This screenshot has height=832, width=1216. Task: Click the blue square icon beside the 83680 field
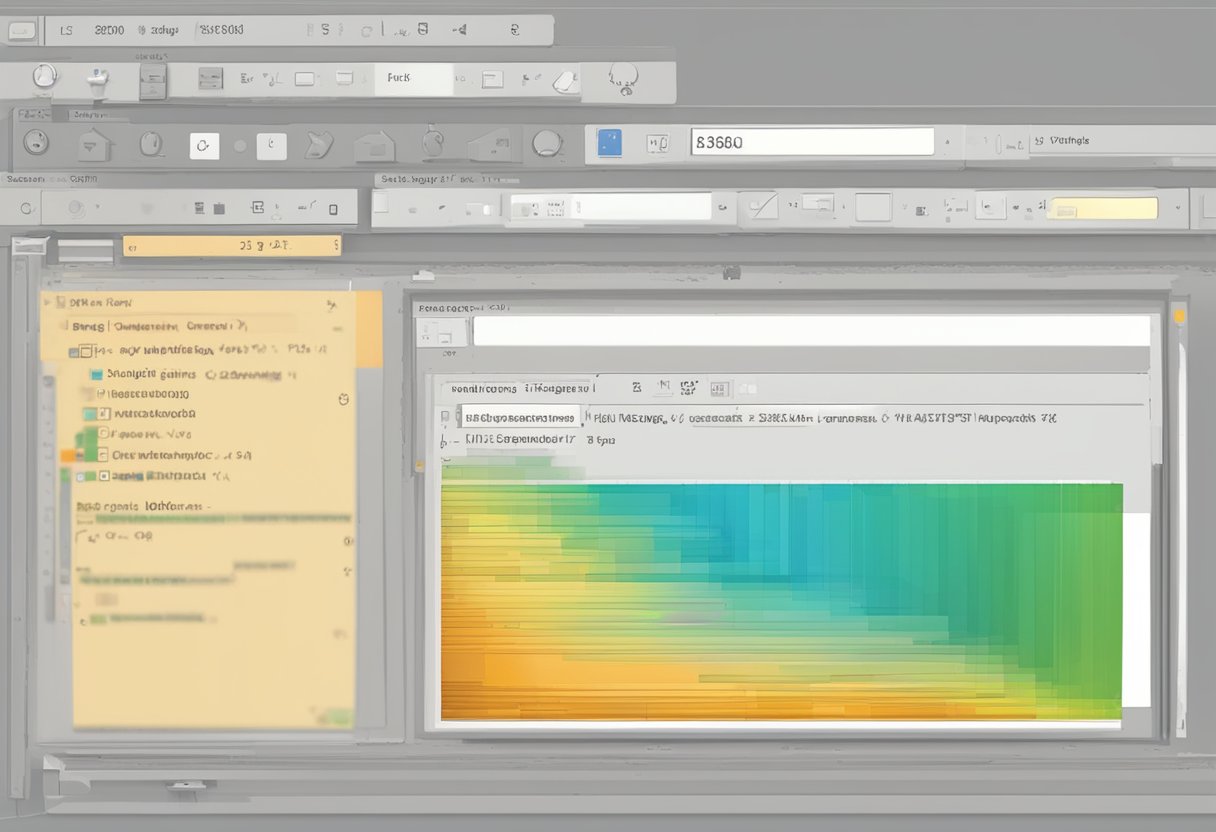tap(609, 143)
